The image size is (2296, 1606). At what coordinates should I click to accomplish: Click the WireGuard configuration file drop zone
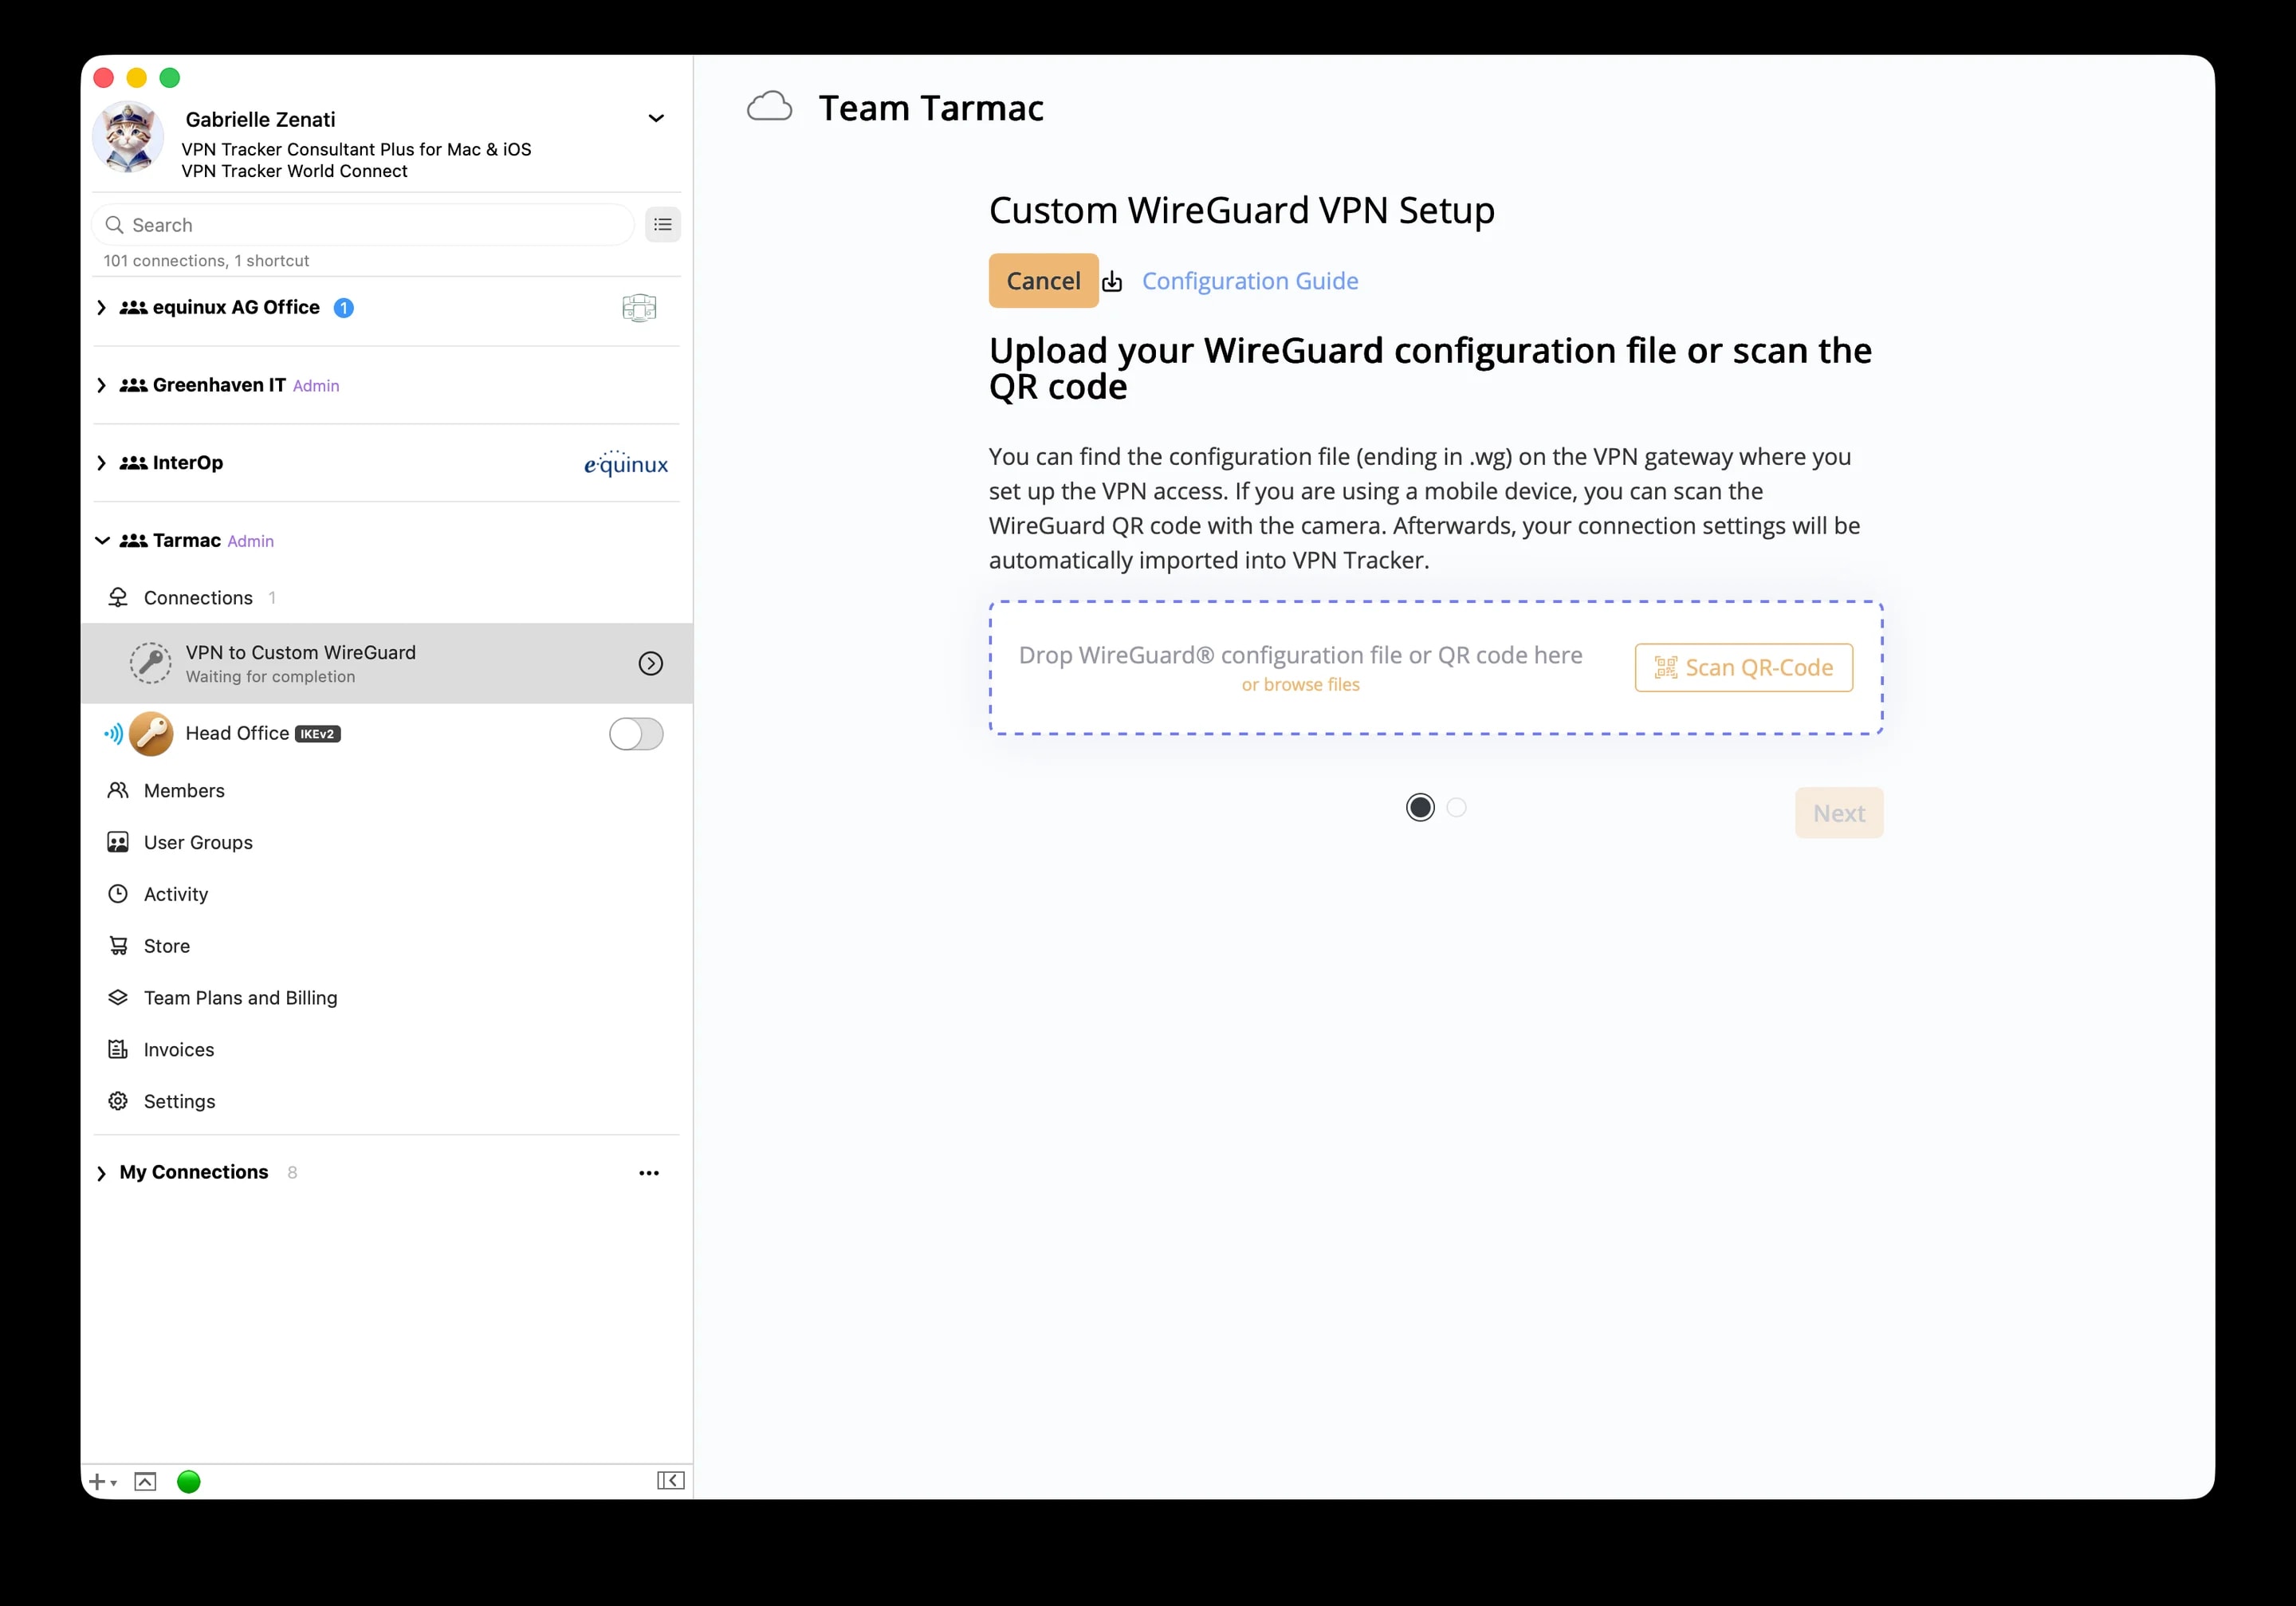click(x=1436, y=668)
